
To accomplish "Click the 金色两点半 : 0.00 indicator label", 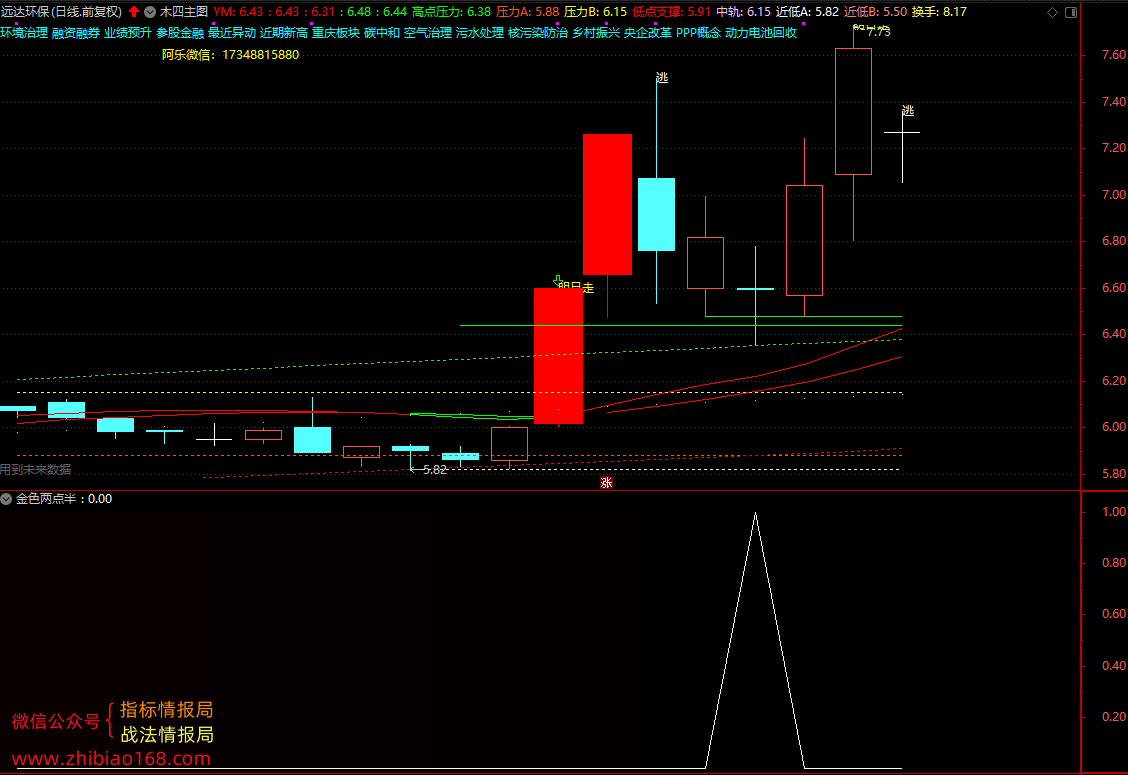I will pos(64,499).
